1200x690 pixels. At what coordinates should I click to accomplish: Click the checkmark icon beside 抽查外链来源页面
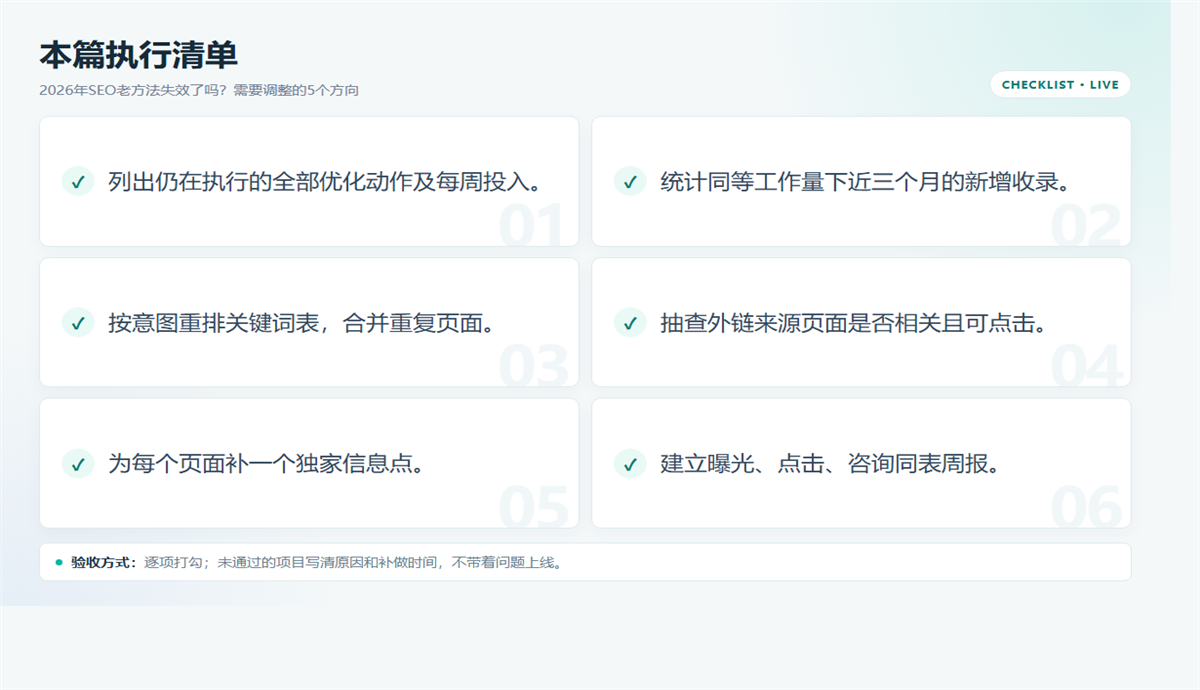(630, 323)
